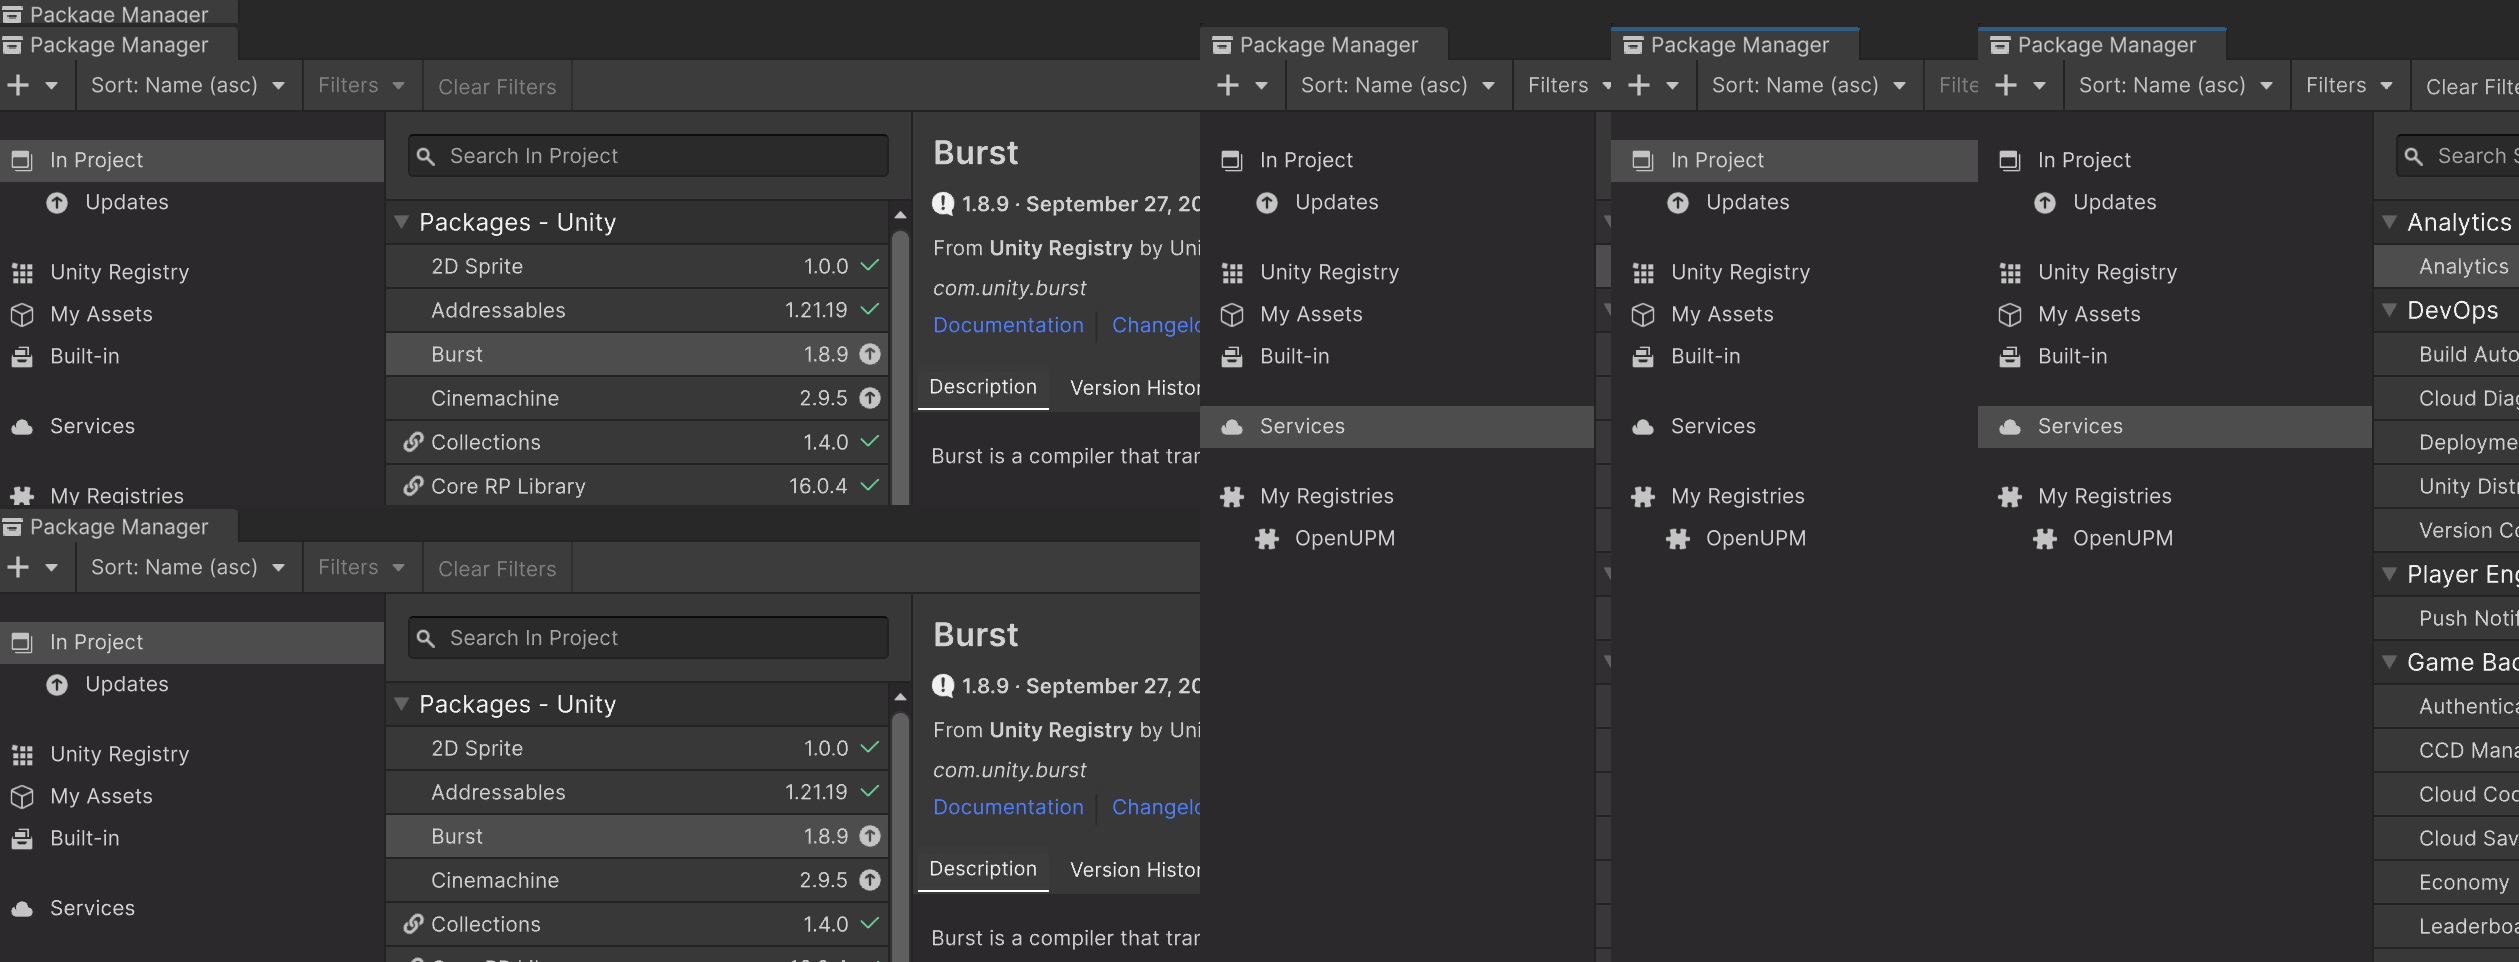The image size is (2519, 962).
Task: Switch to the Version History tab
Action: click(x=1134, y=387)
